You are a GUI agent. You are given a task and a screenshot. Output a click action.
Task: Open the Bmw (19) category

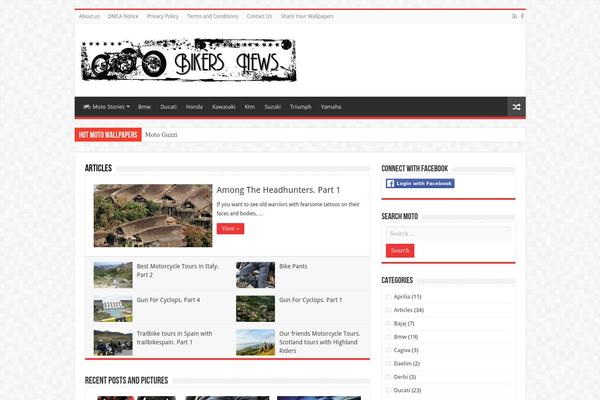[406, 337]
